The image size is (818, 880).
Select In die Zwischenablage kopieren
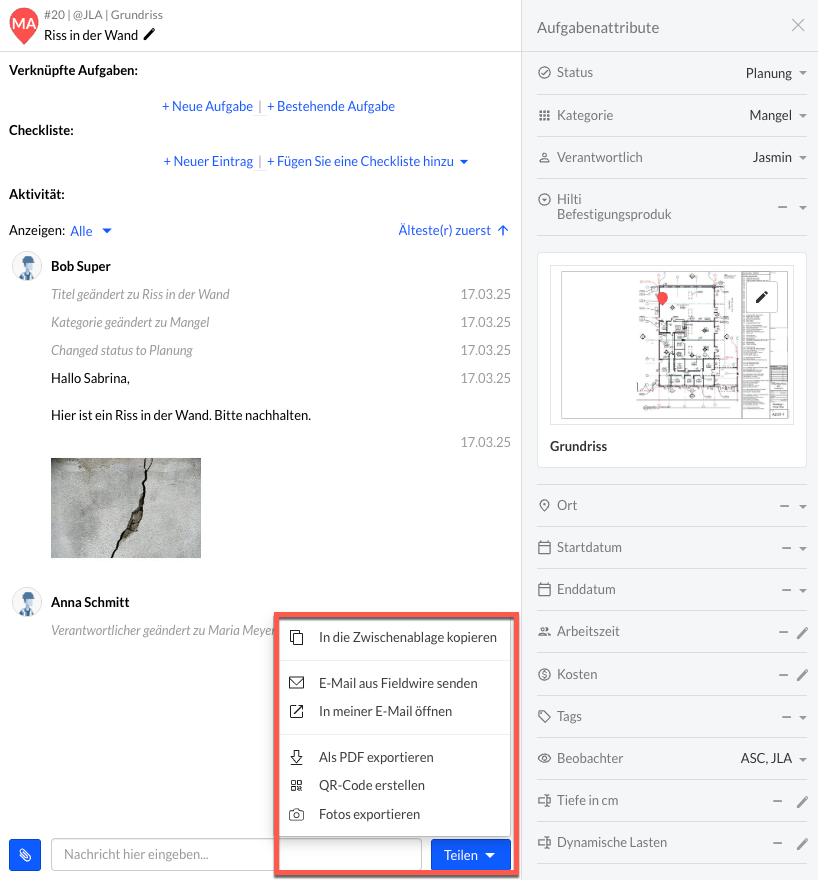[407, 638]
